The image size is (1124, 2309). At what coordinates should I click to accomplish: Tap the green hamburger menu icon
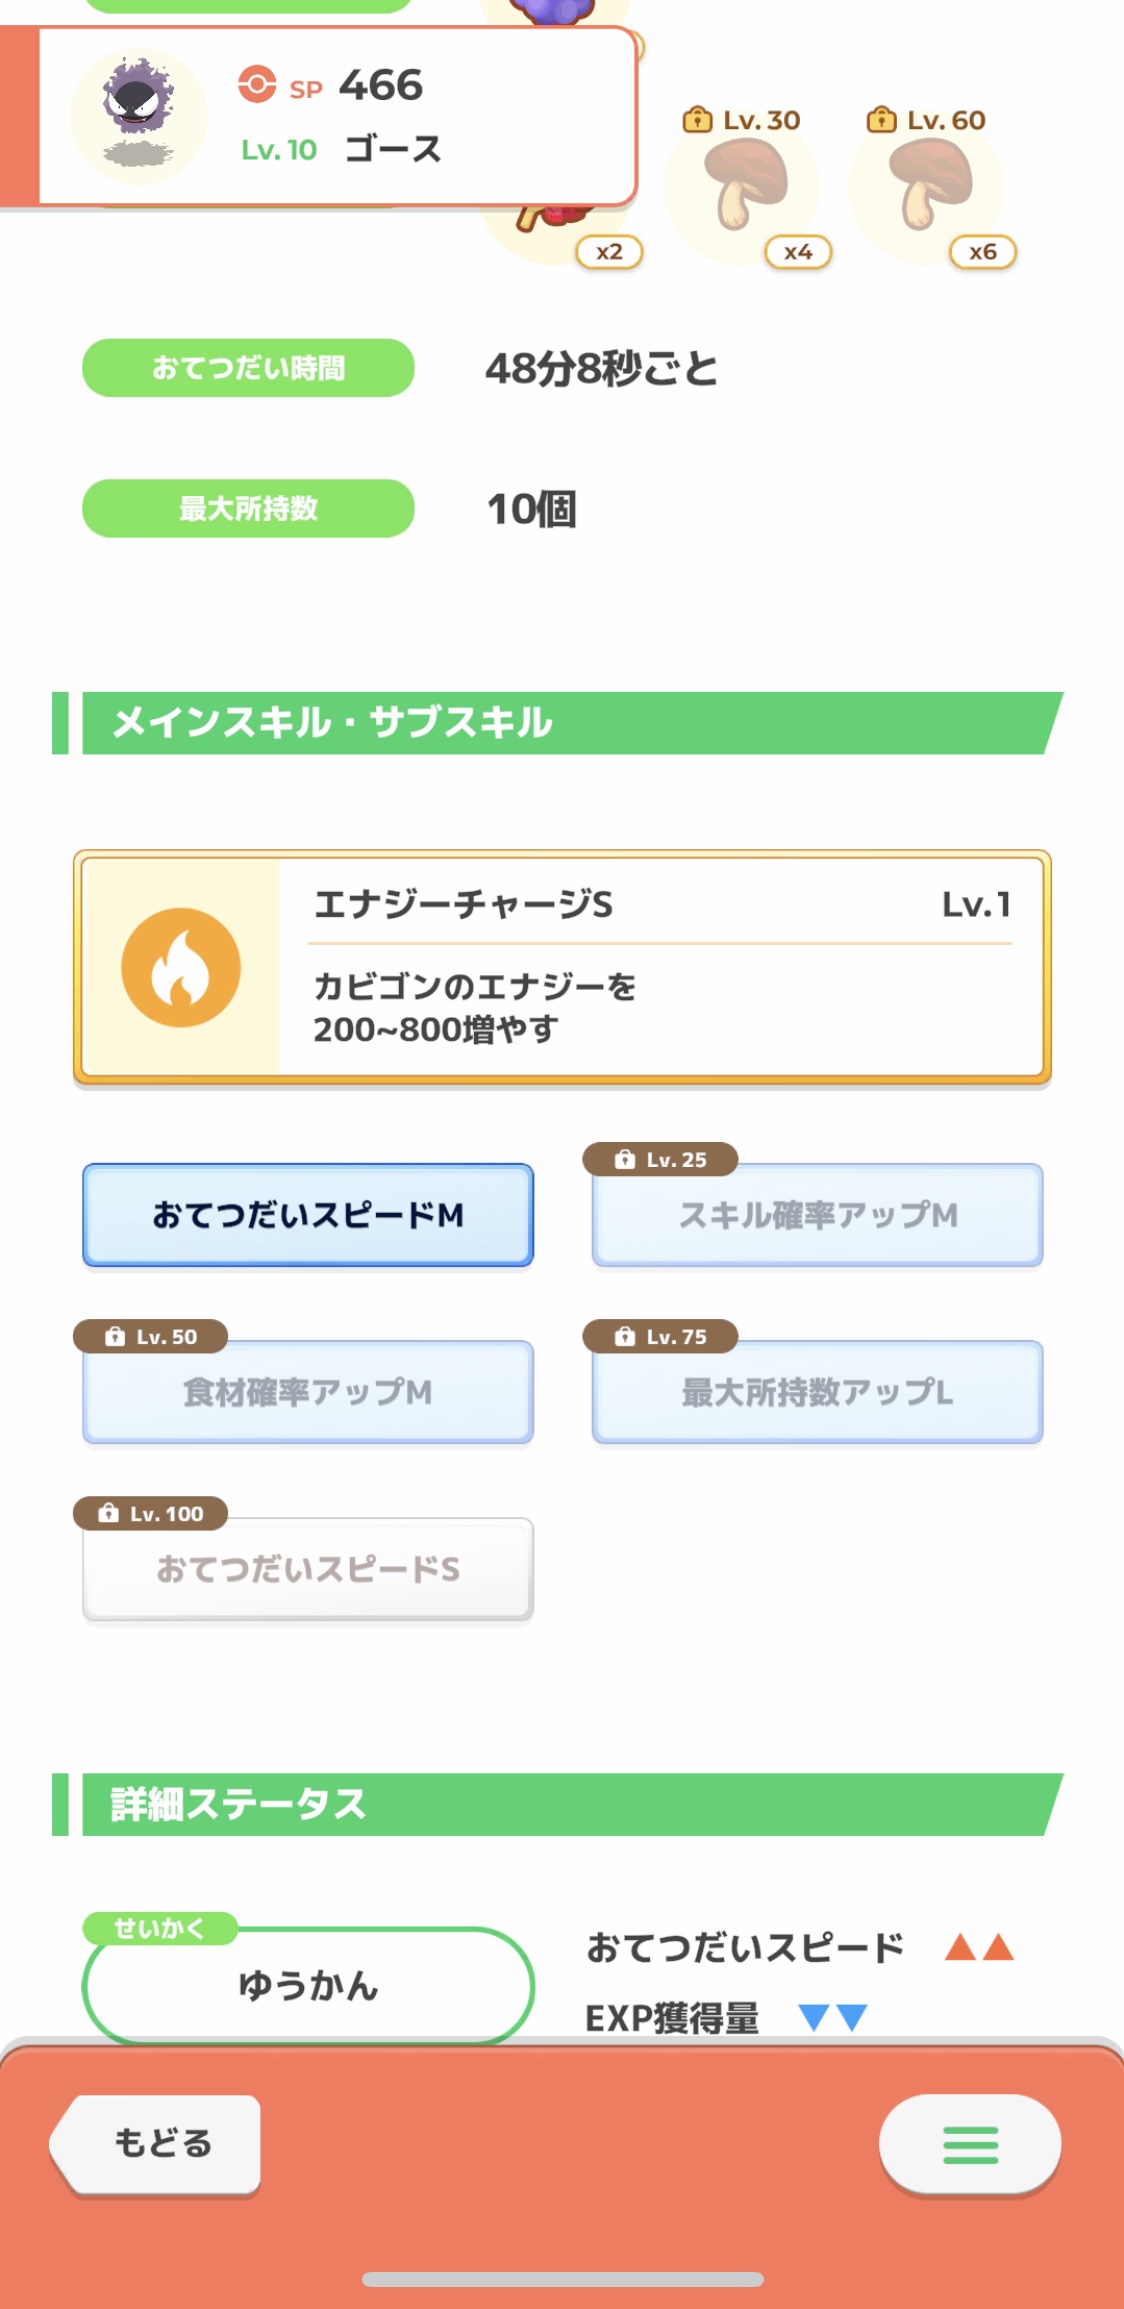(x=969, y=2144)
